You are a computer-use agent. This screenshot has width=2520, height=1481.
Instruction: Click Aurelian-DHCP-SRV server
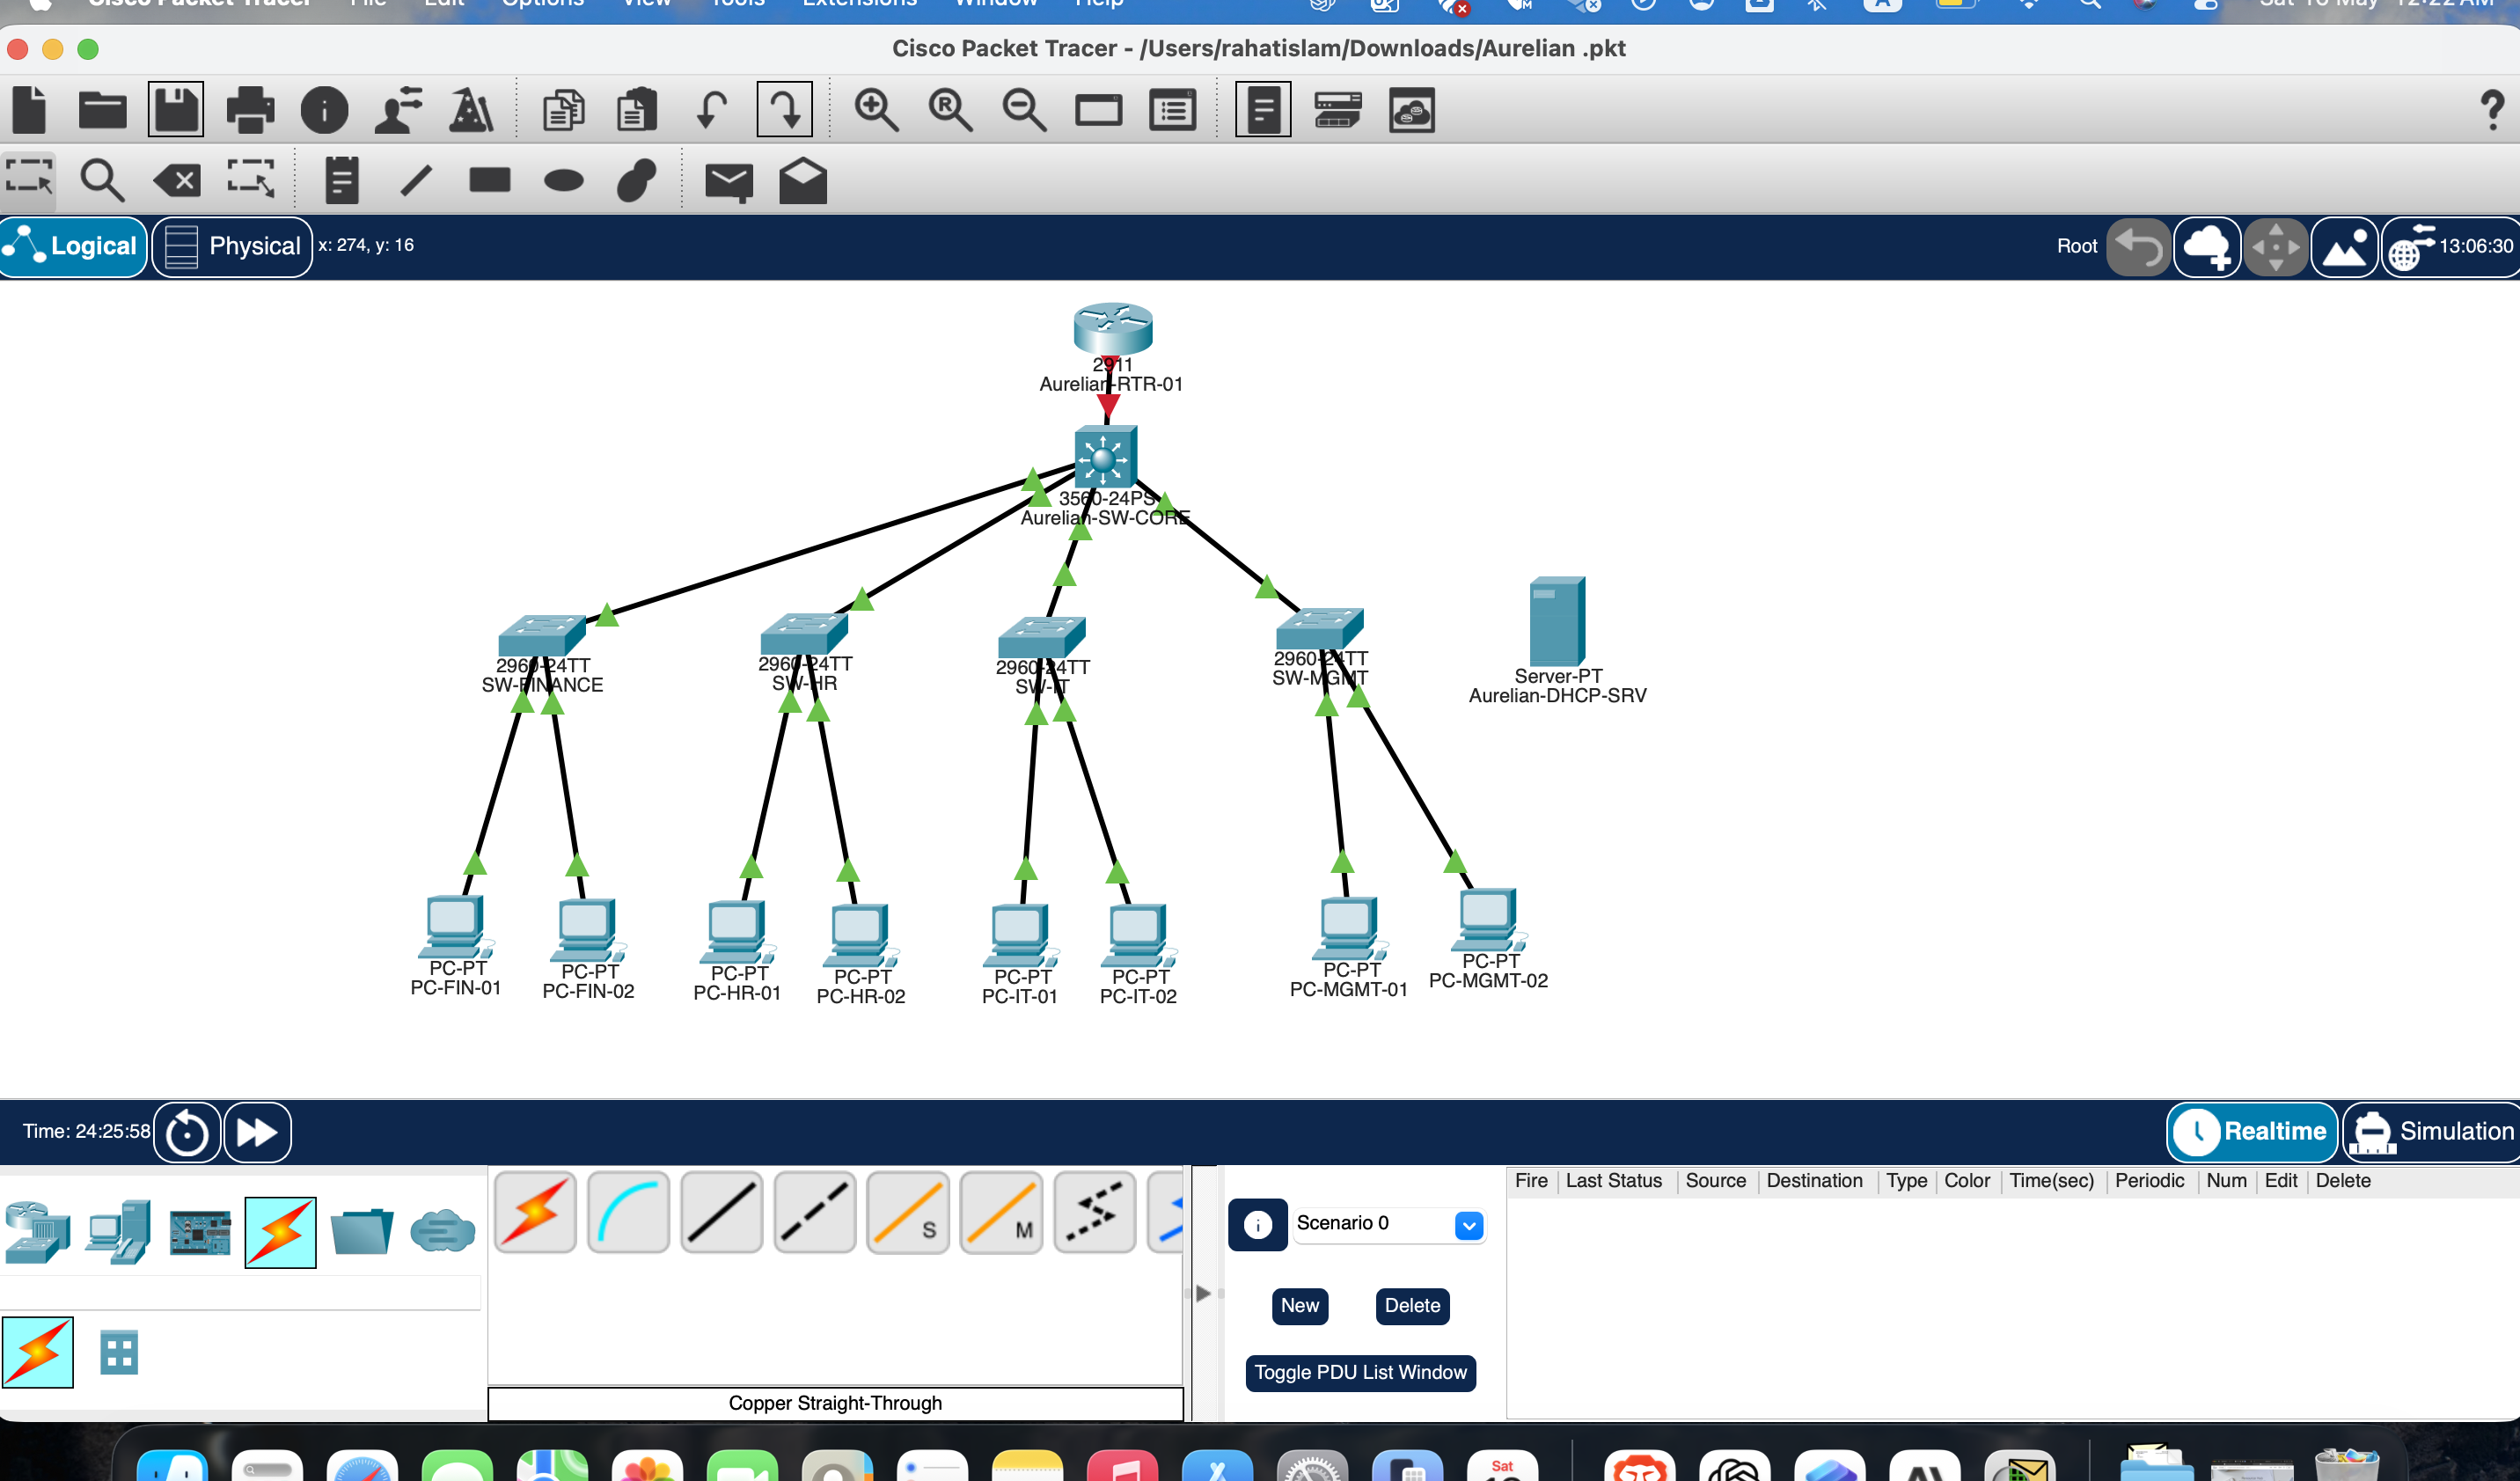(x=1557, y=621)
